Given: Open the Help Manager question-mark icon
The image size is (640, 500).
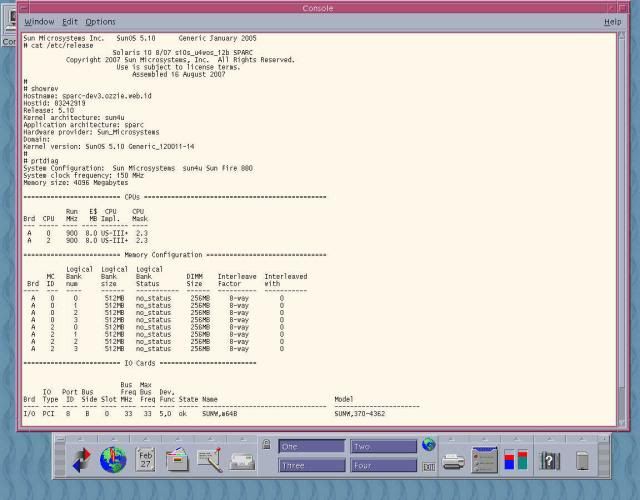Looking at the screenshot, I should coord(549,461).
